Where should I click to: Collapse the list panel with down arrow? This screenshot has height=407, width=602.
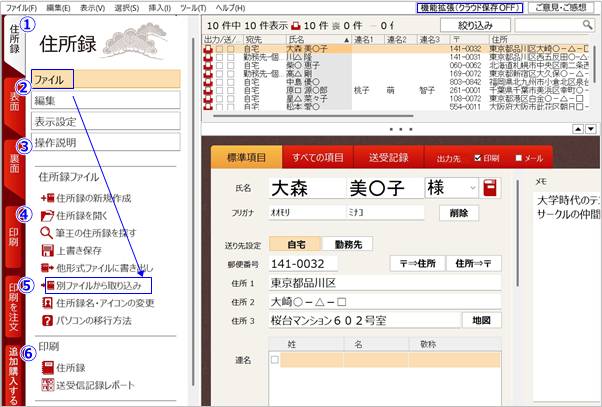coord(592,129)
